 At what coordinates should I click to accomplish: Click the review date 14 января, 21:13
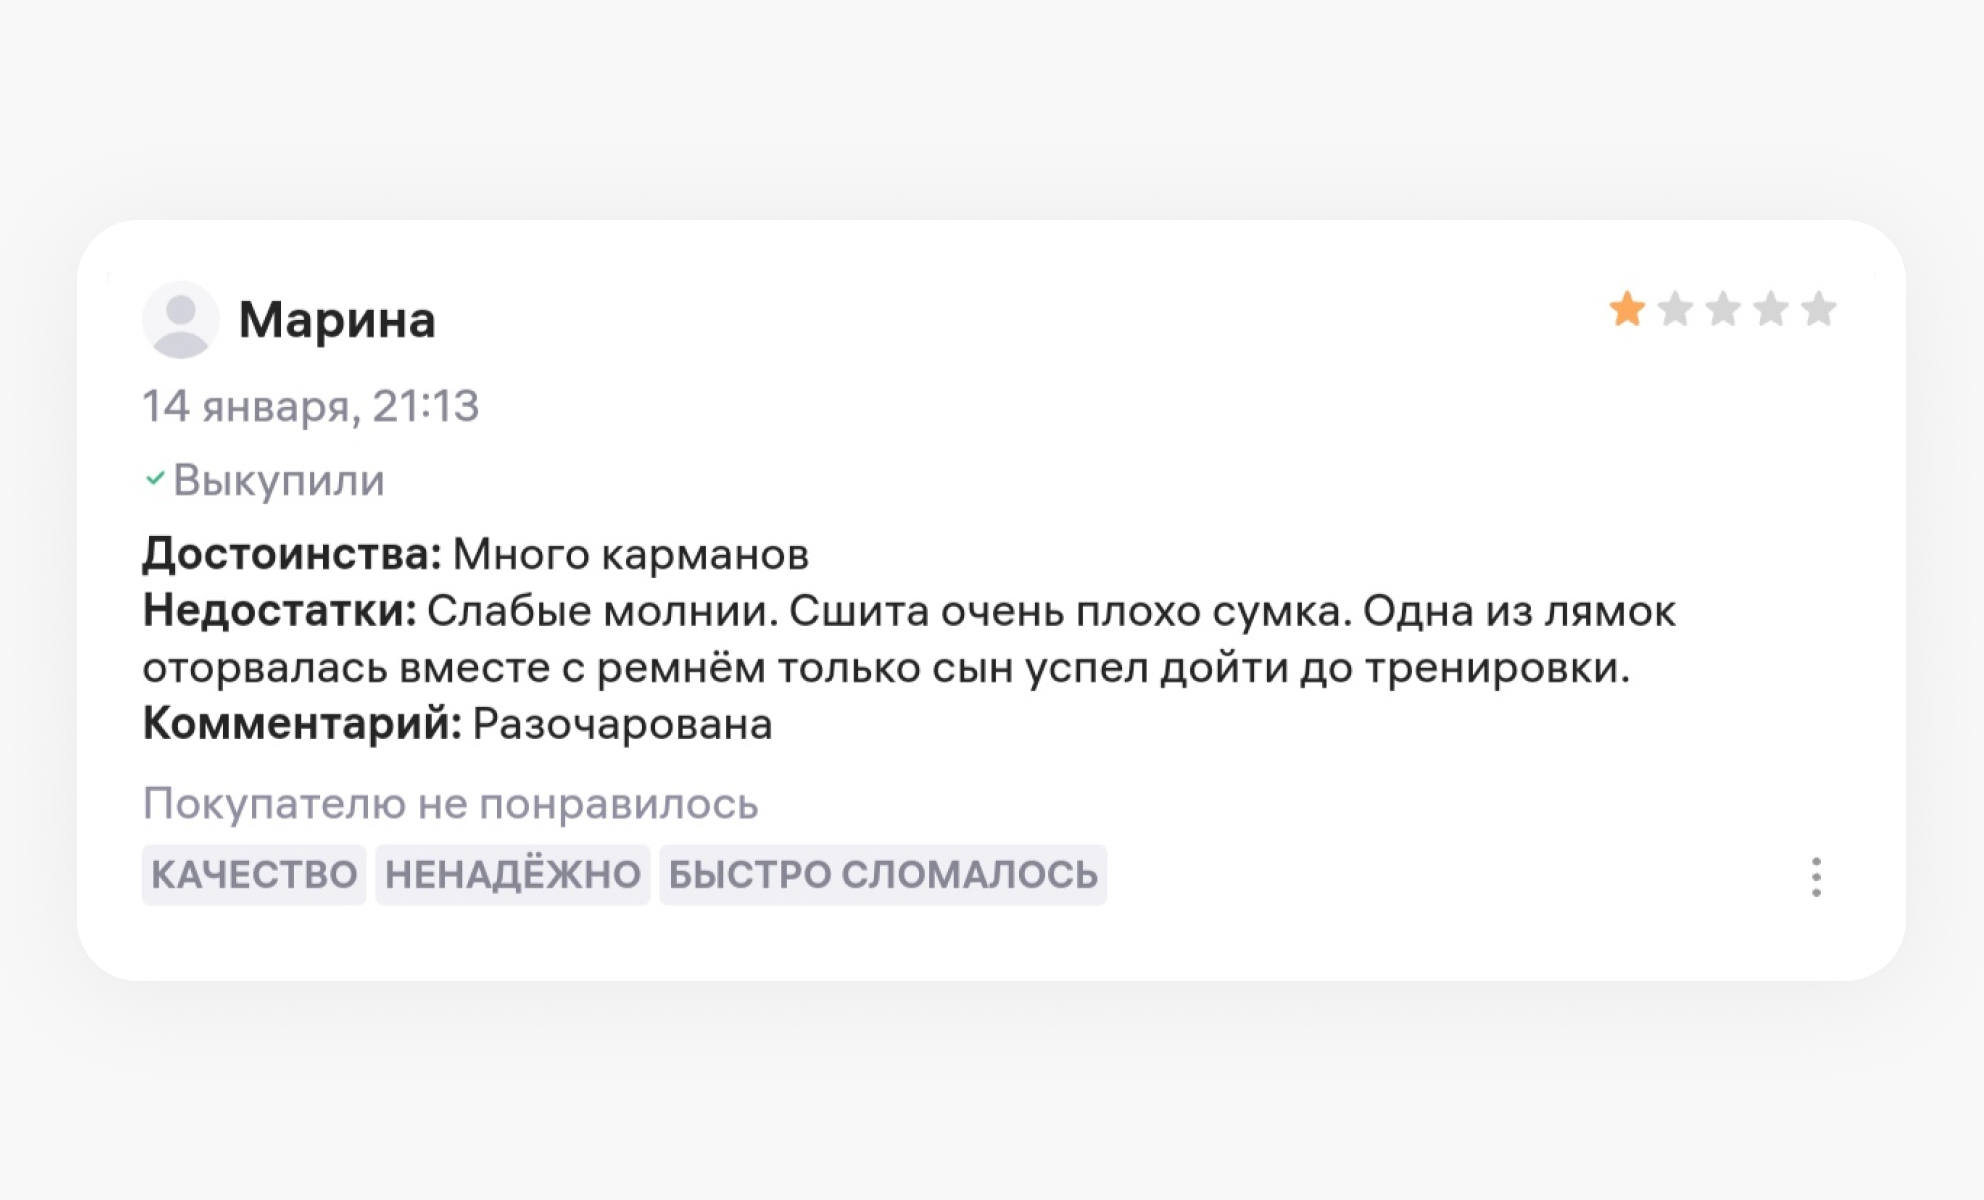[310, 405]
